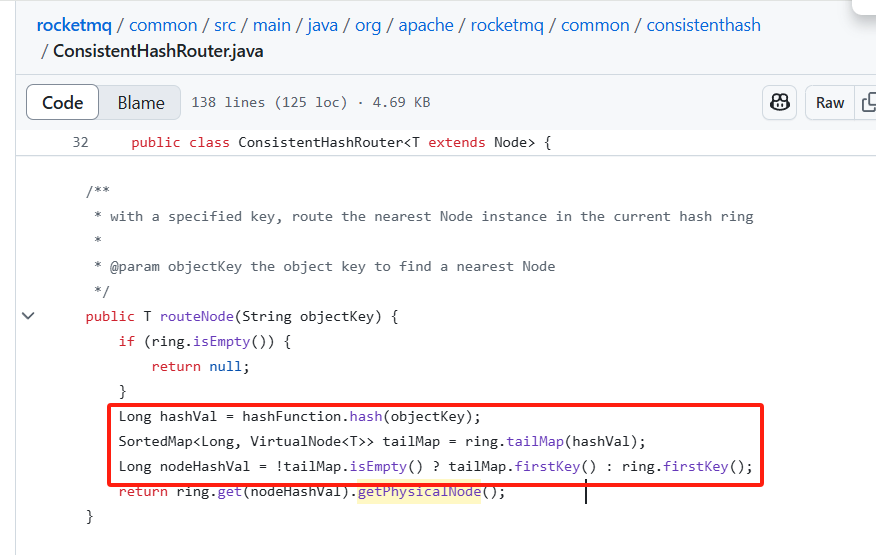The height and width of the screenshot is (555, 876).
Task: Open the rocketmq package folder after apache
Action: pos(507,25)
